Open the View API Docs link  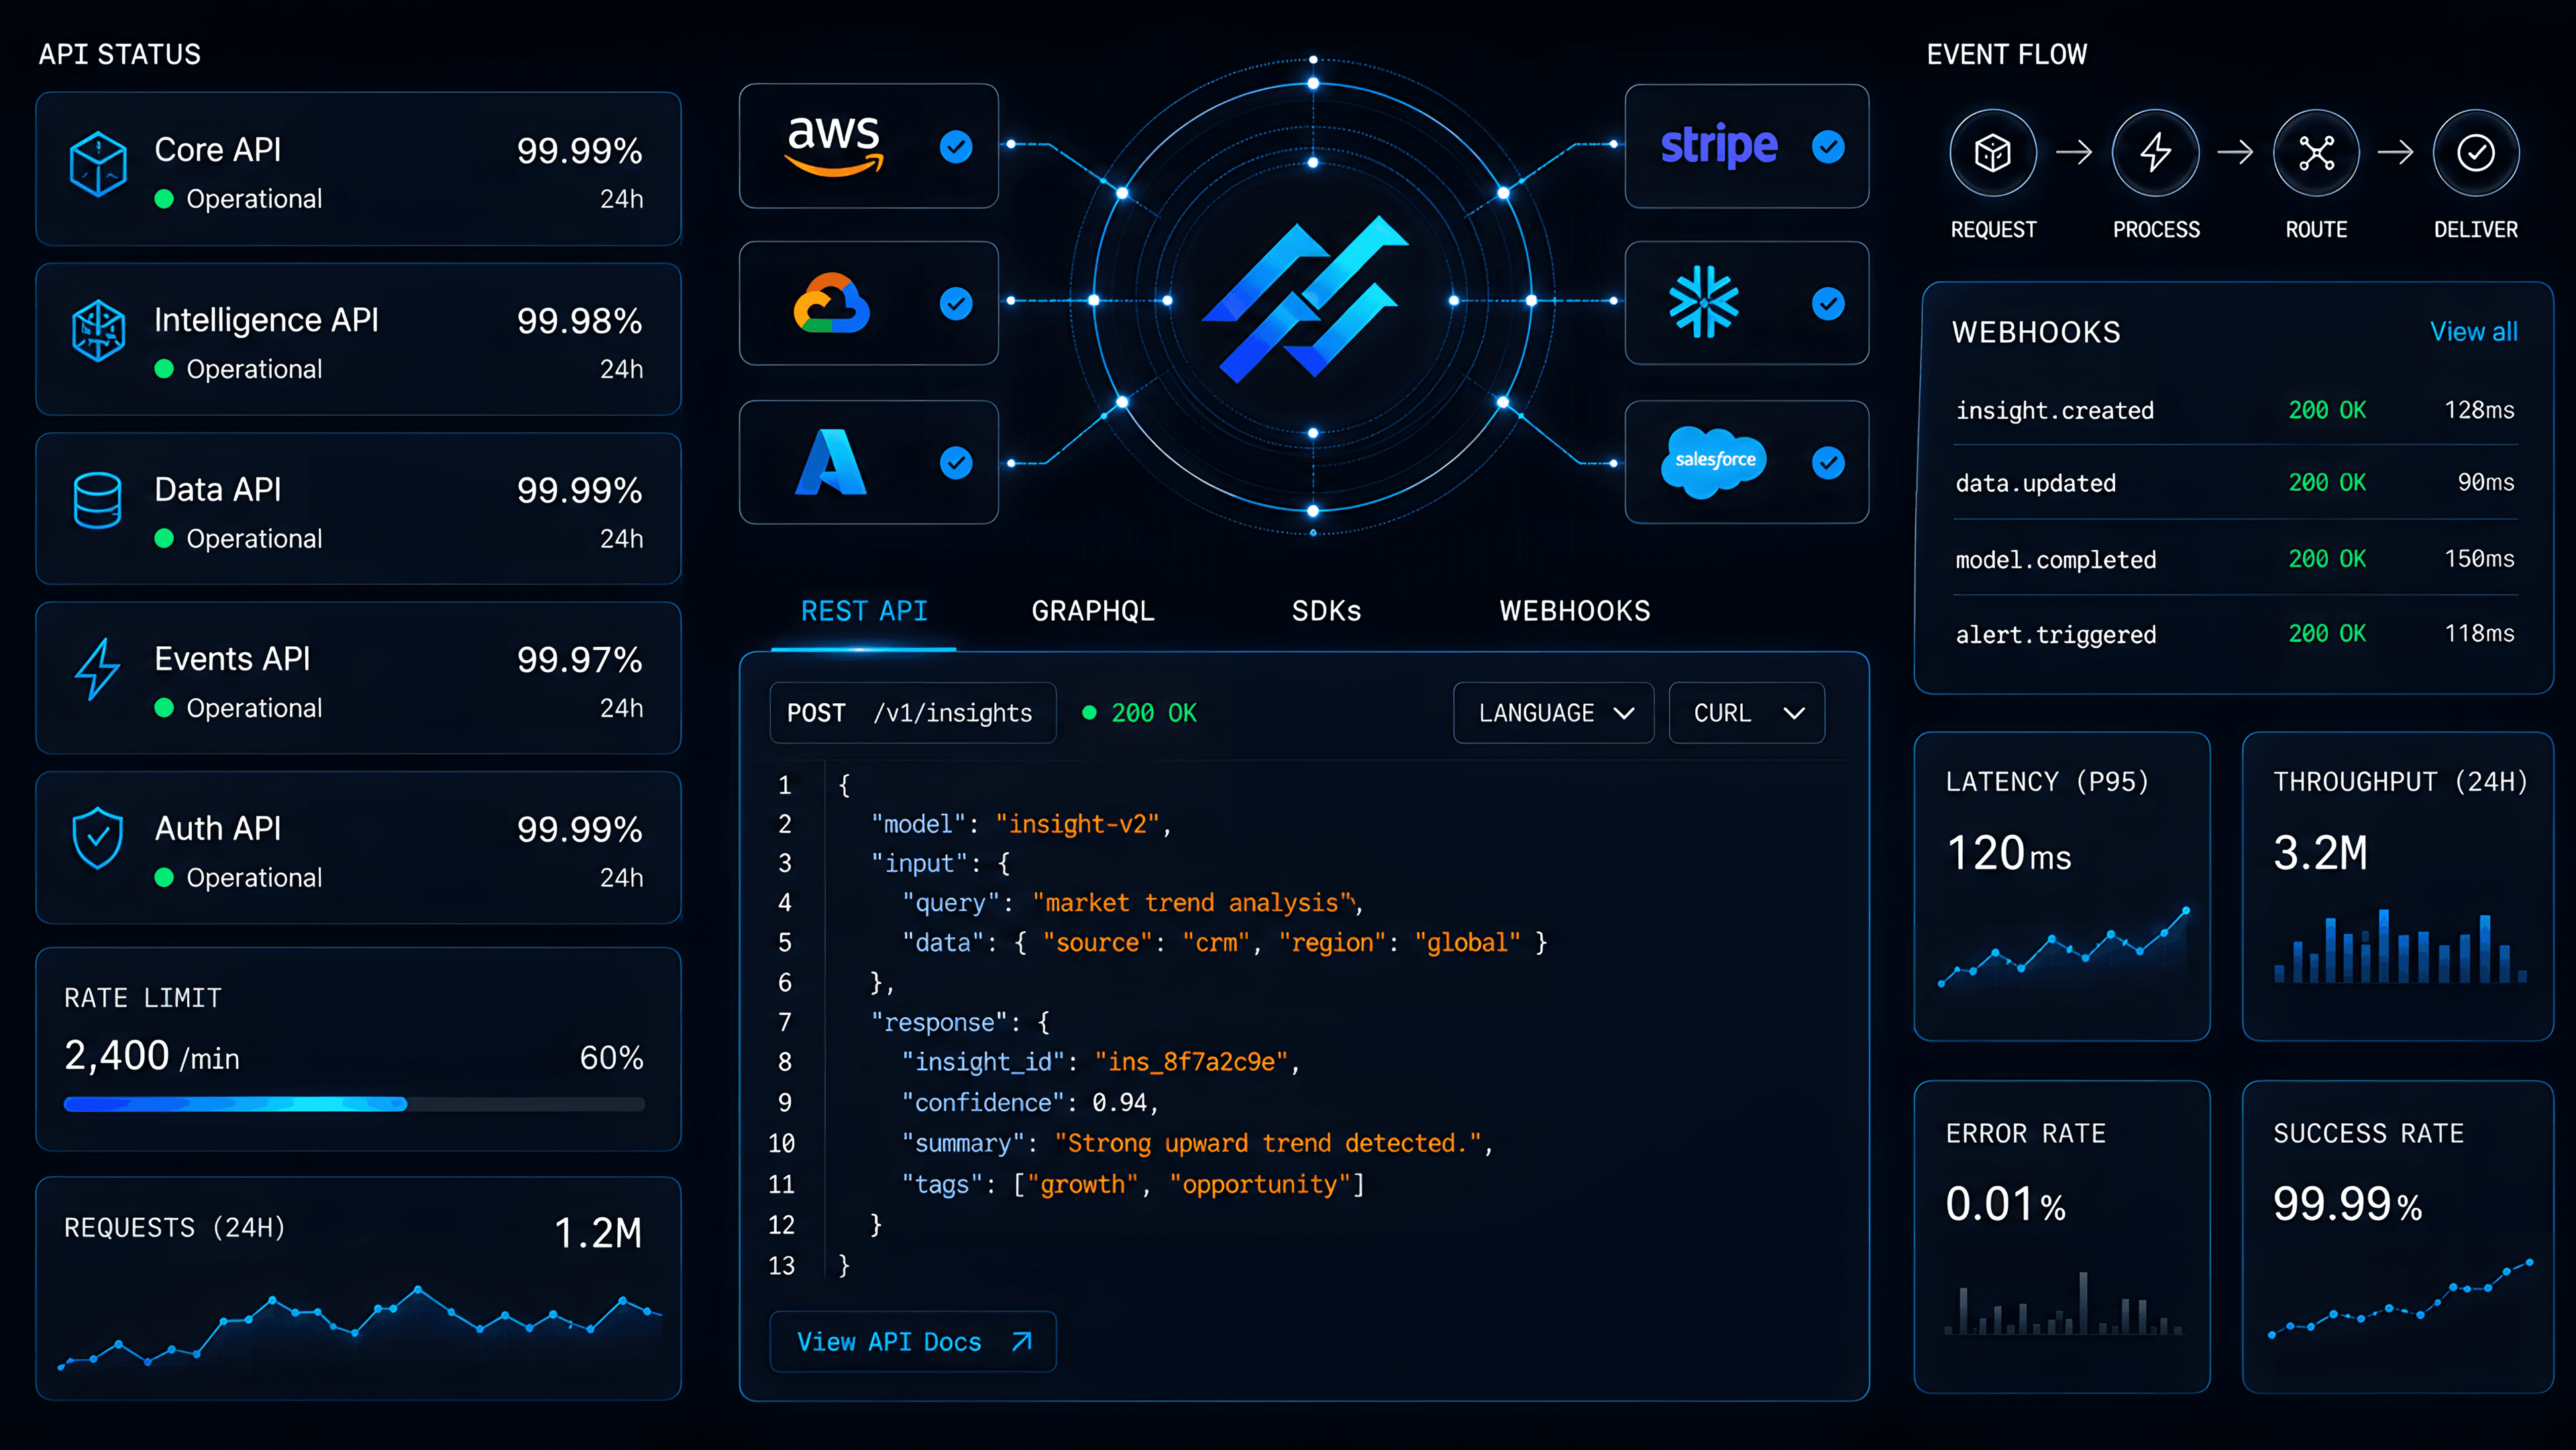(x=913, y=1342)
